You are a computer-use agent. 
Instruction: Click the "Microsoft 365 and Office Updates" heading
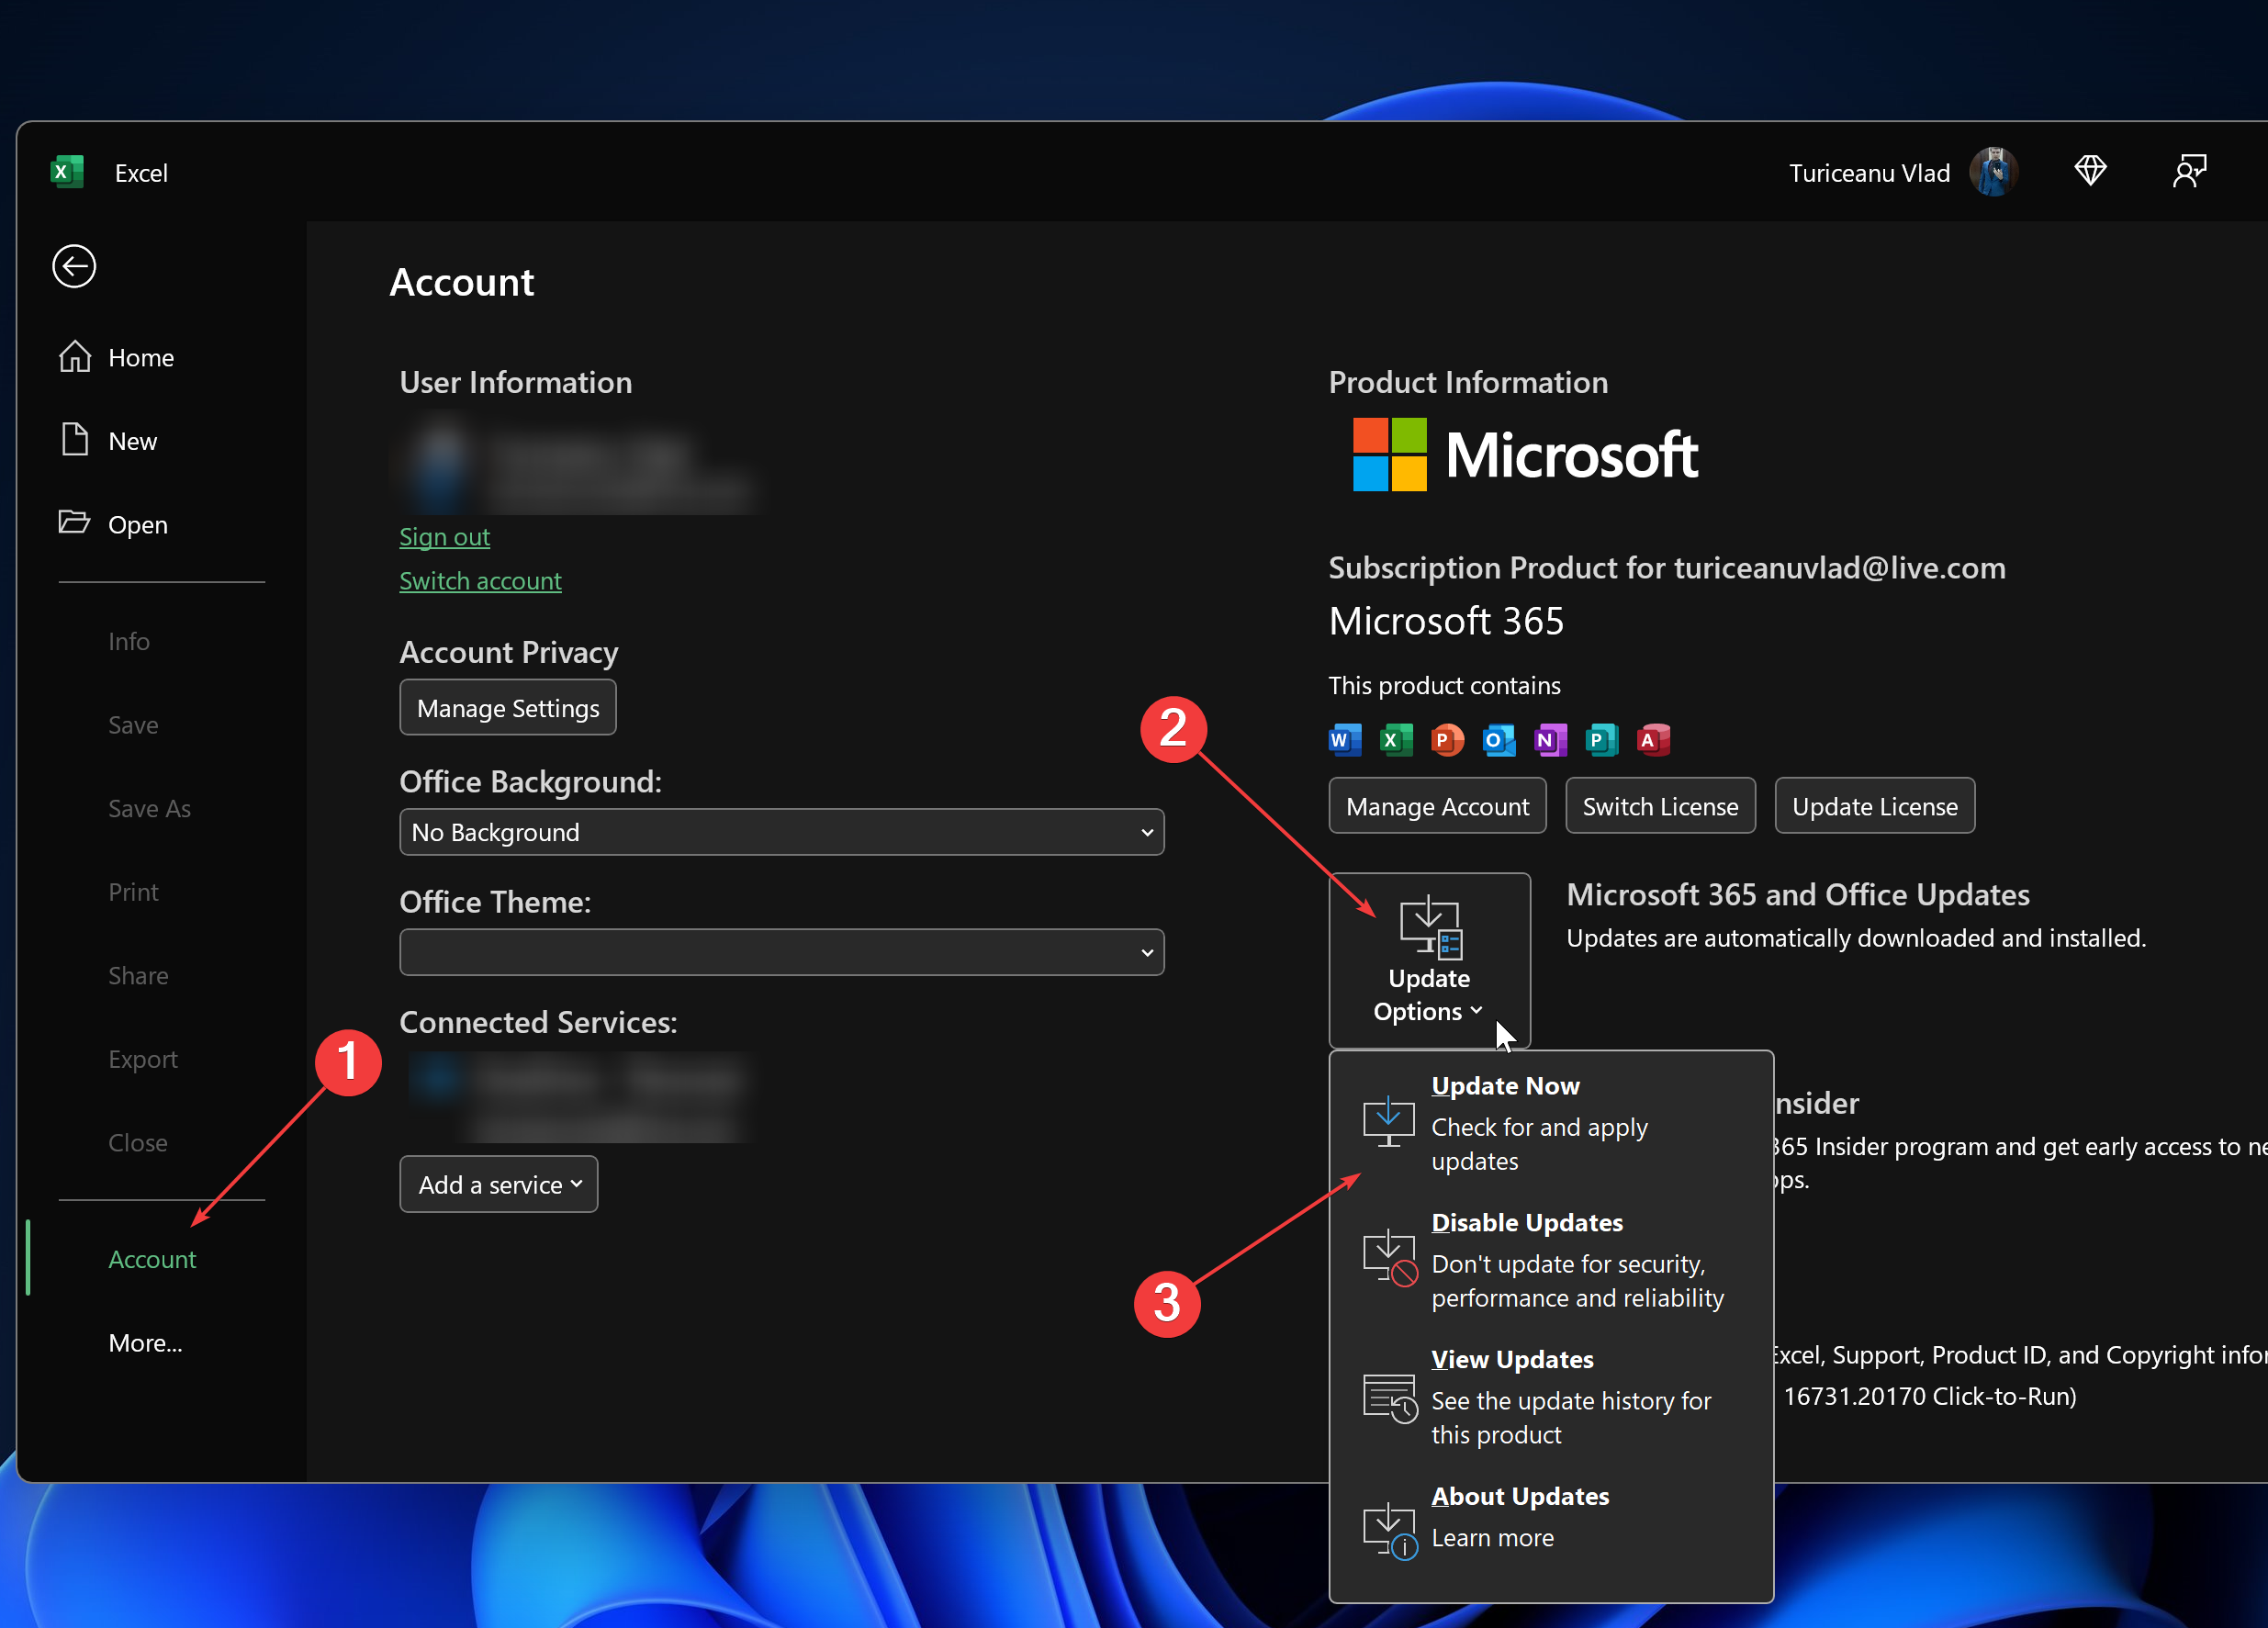1797,894
